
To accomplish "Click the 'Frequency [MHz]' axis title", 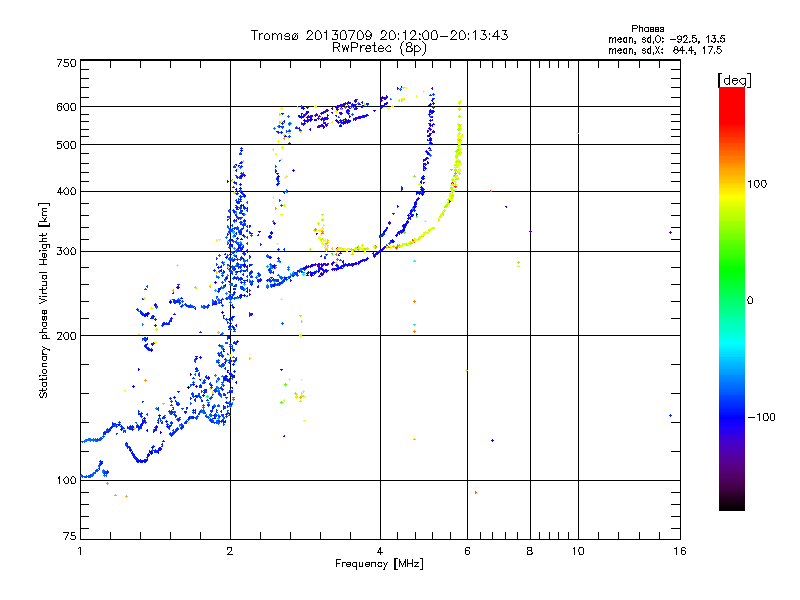I will 379,564.
